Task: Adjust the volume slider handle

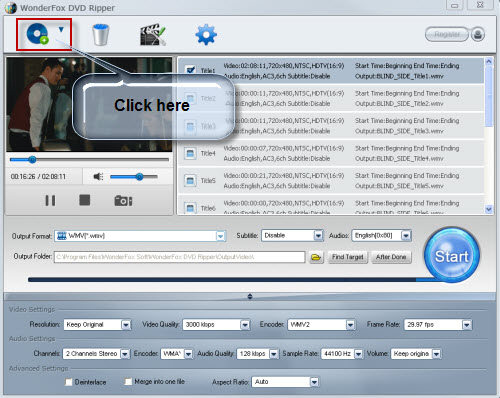Action: pos(139,177)
